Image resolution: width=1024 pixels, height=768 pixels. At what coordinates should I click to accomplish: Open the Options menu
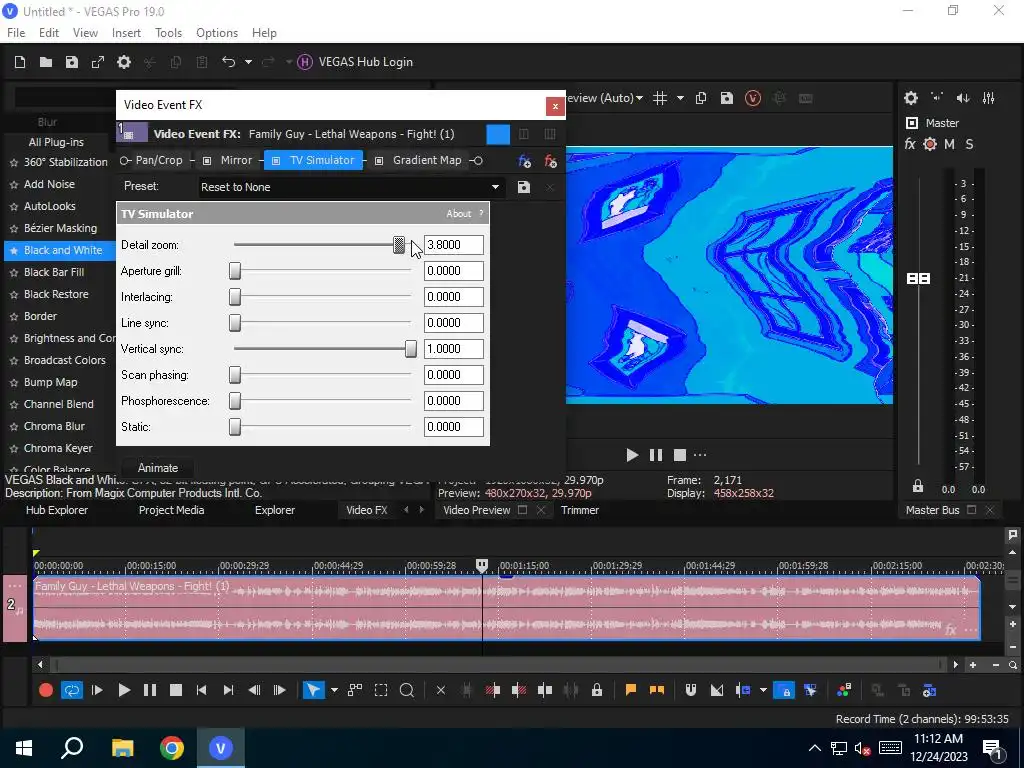pyautogui.click(x=217, y=33)
